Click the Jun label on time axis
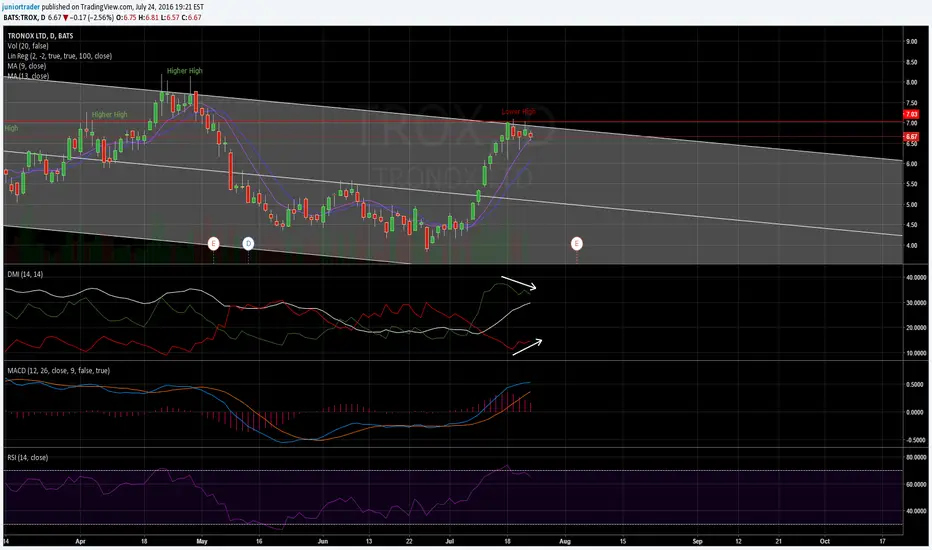The image size is (932, 550). 323,541
